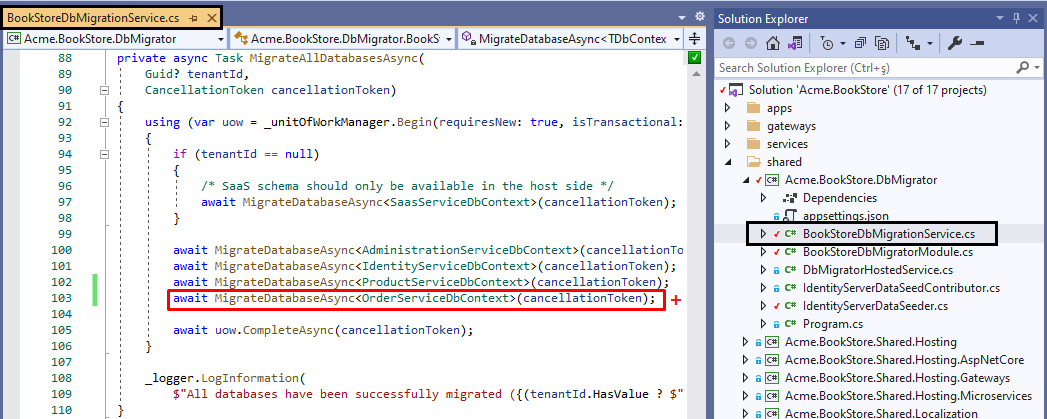Collapse the using block at line 92

(x=103, y=122)
